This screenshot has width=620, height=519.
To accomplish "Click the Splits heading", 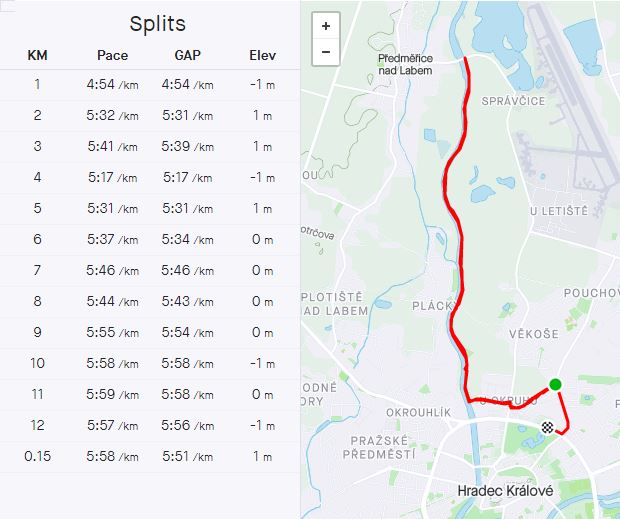I will point(157,24).
